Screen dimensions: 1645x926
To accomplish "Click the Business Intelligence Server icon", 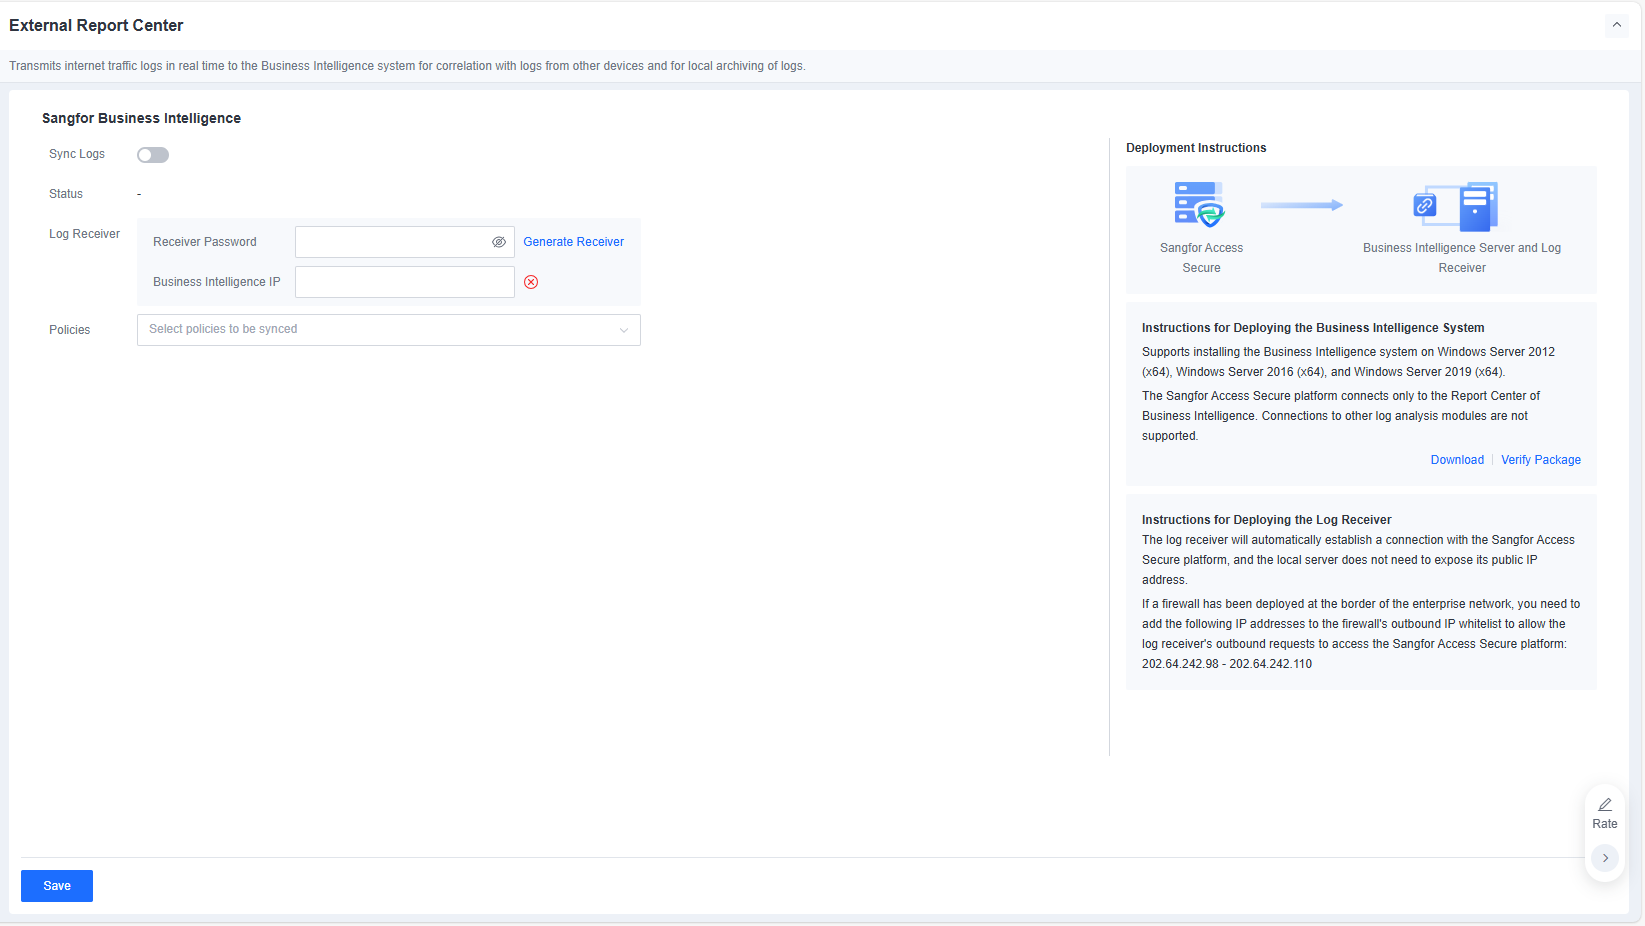I will tap(1456, 206).
